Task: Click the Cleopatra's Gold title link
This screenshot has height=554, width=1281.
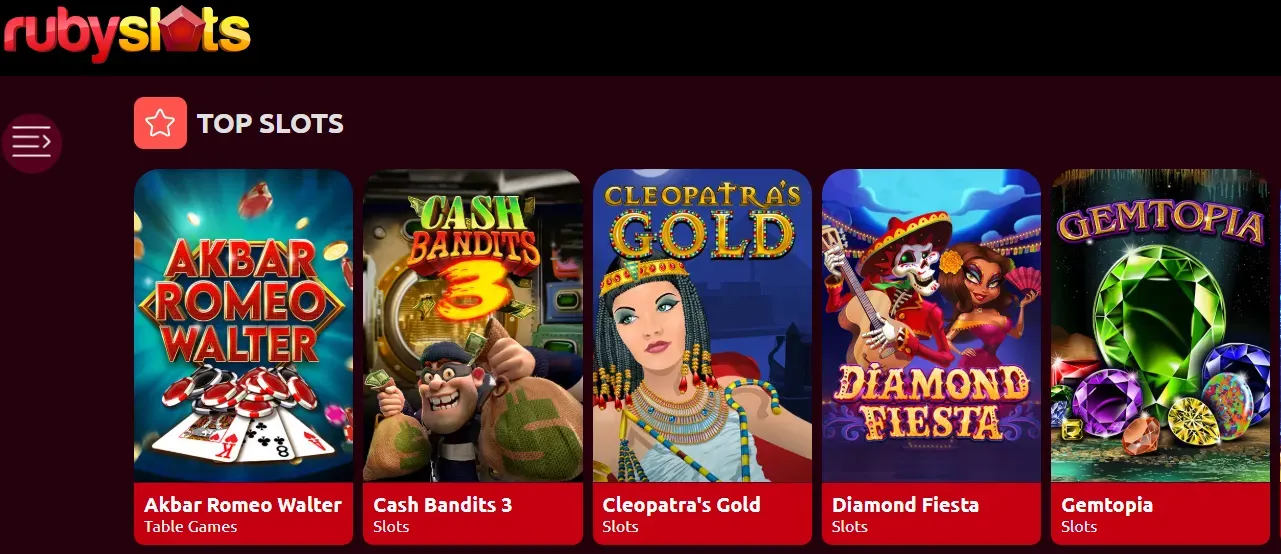Action: tap(682, 505)
